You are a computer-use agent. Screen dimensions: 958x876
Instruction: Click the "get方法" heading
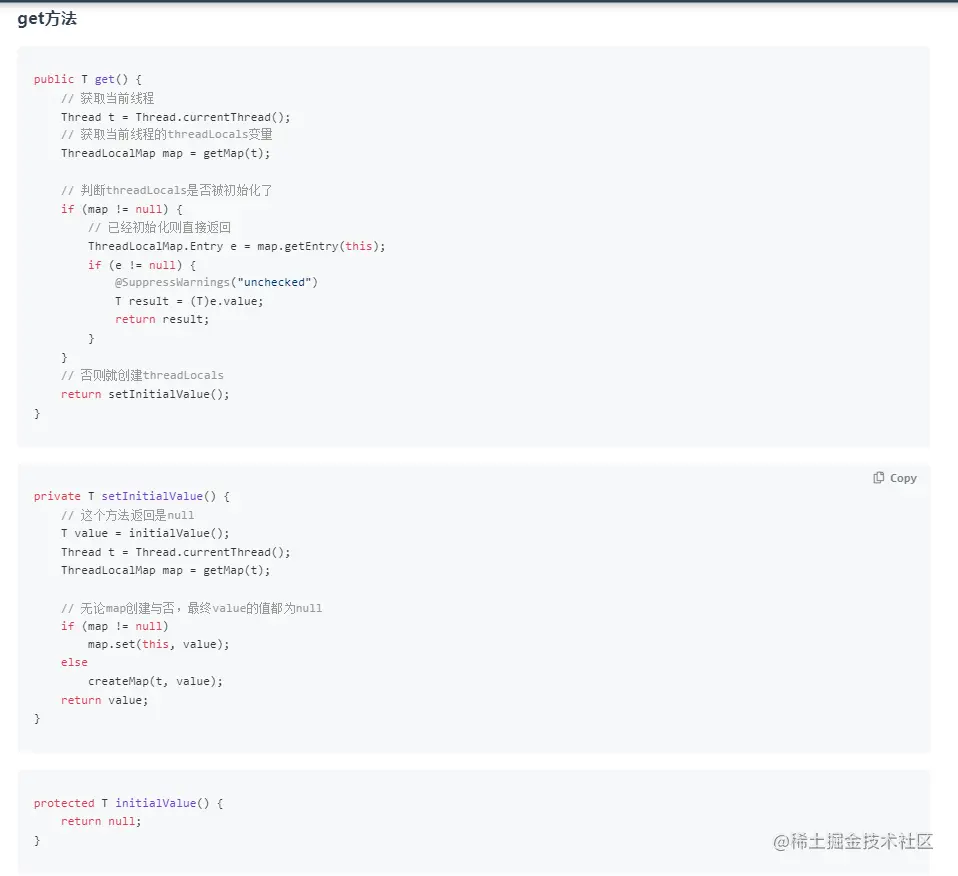[x=47, y=19]
